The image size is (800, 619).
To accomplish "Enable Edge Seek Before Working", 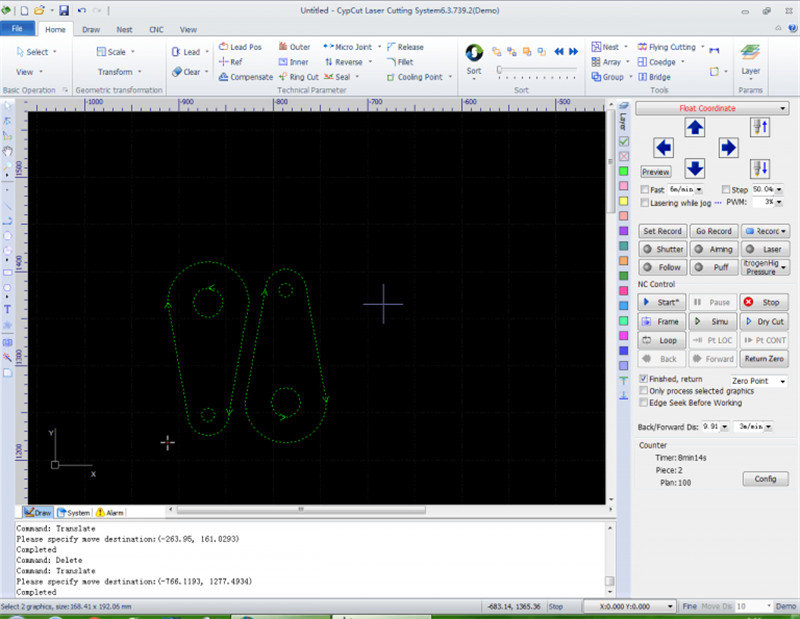I will pos(643,402).
